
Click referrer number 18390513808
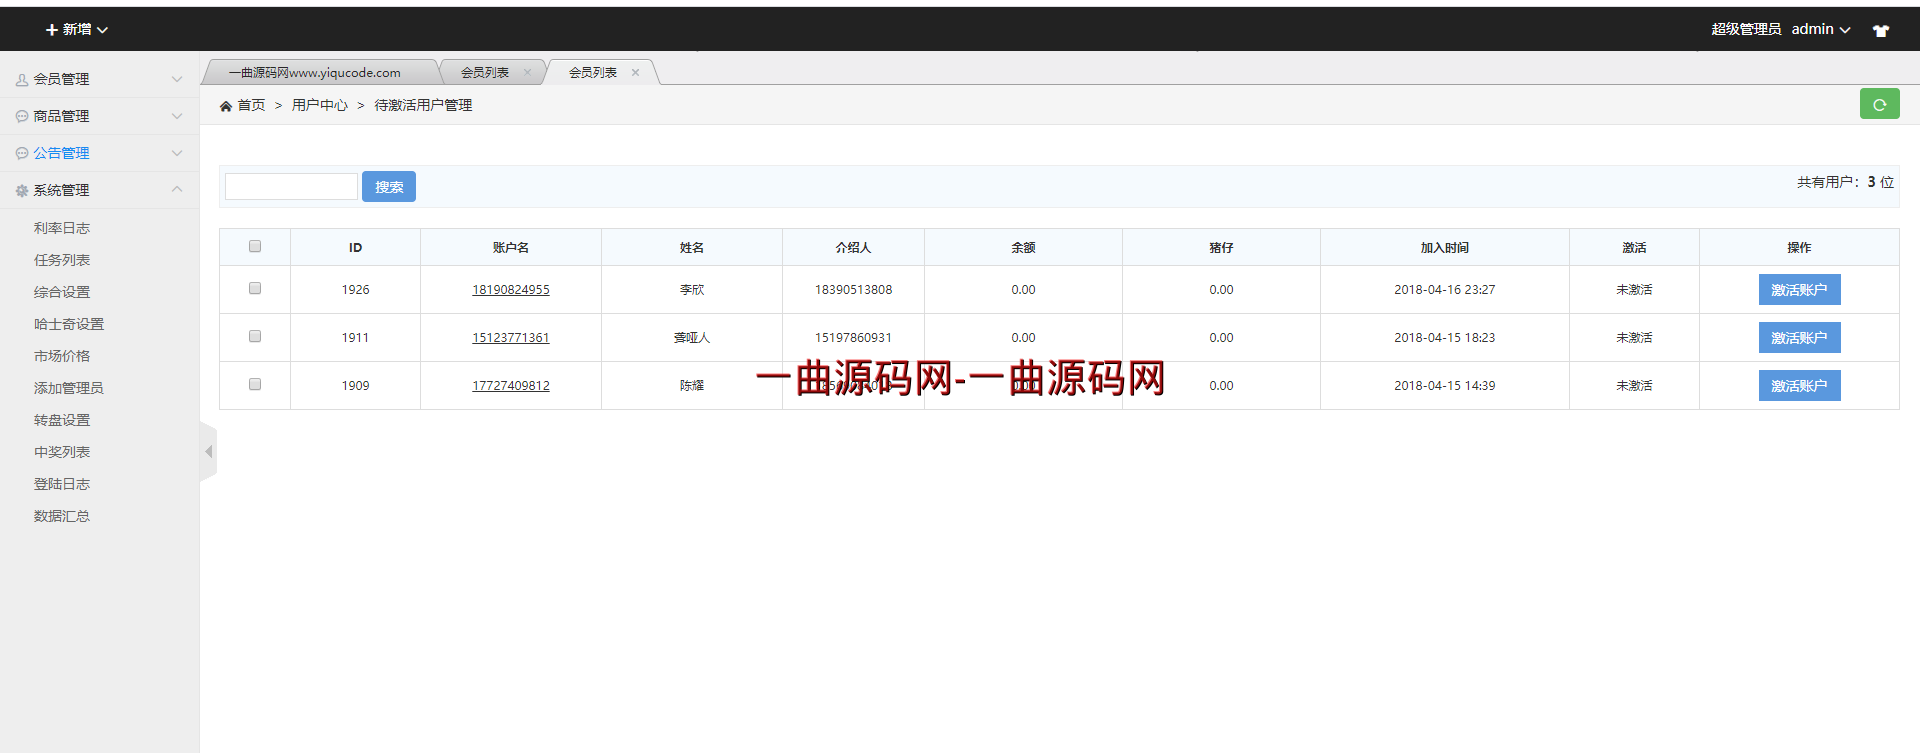[x=853, y=290]
